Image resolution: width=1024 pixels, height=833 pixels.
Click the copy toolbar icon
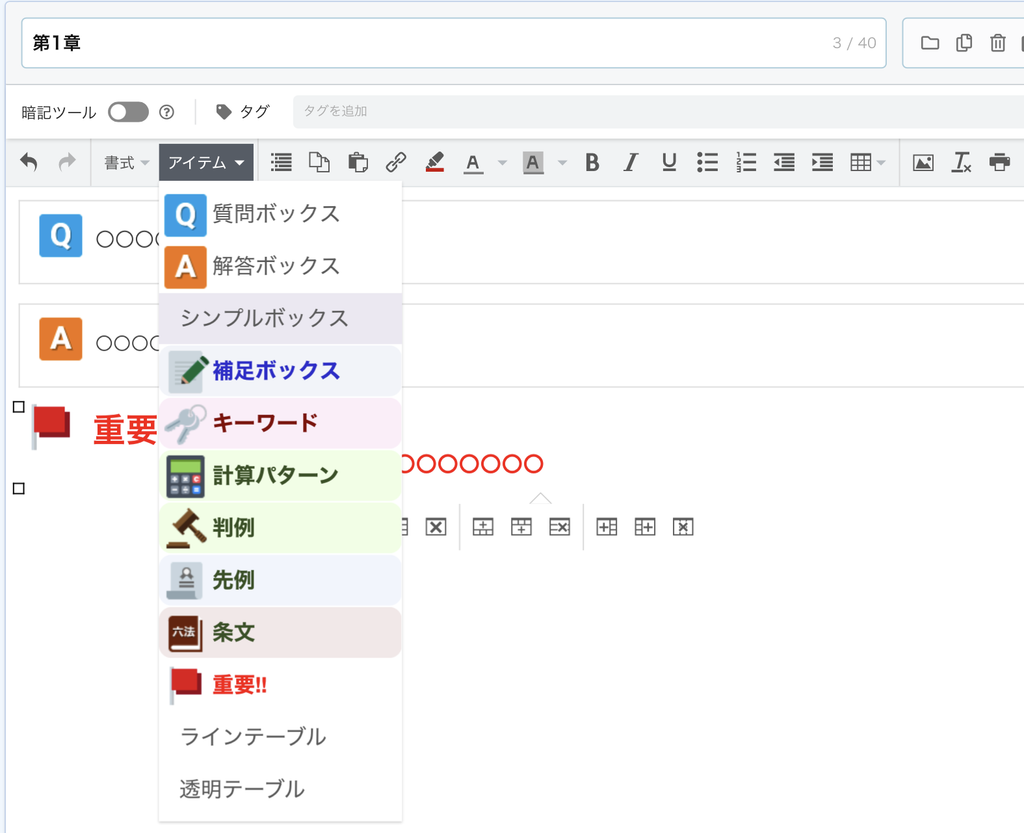click(319, 162)
